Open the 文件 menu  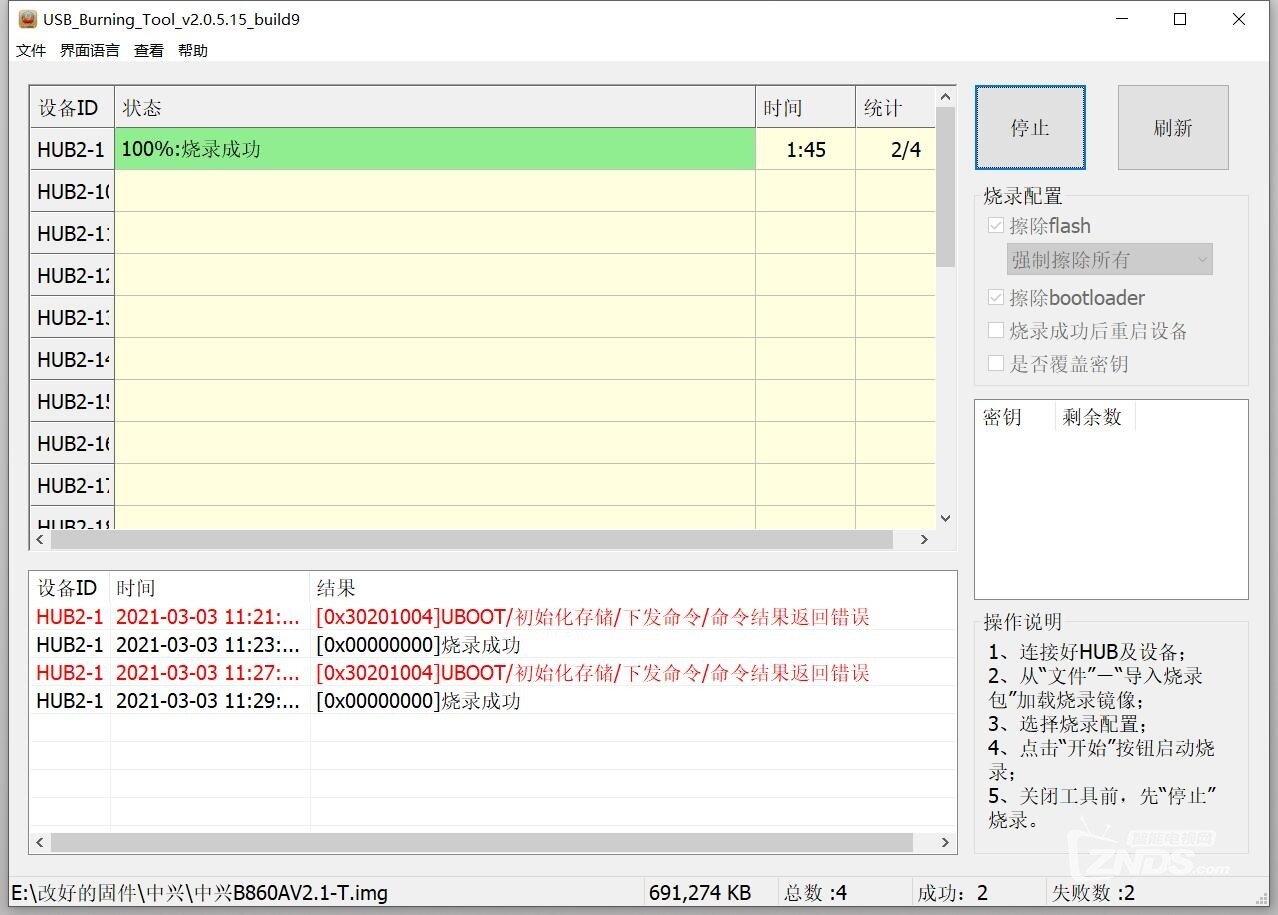coord(31,51)
